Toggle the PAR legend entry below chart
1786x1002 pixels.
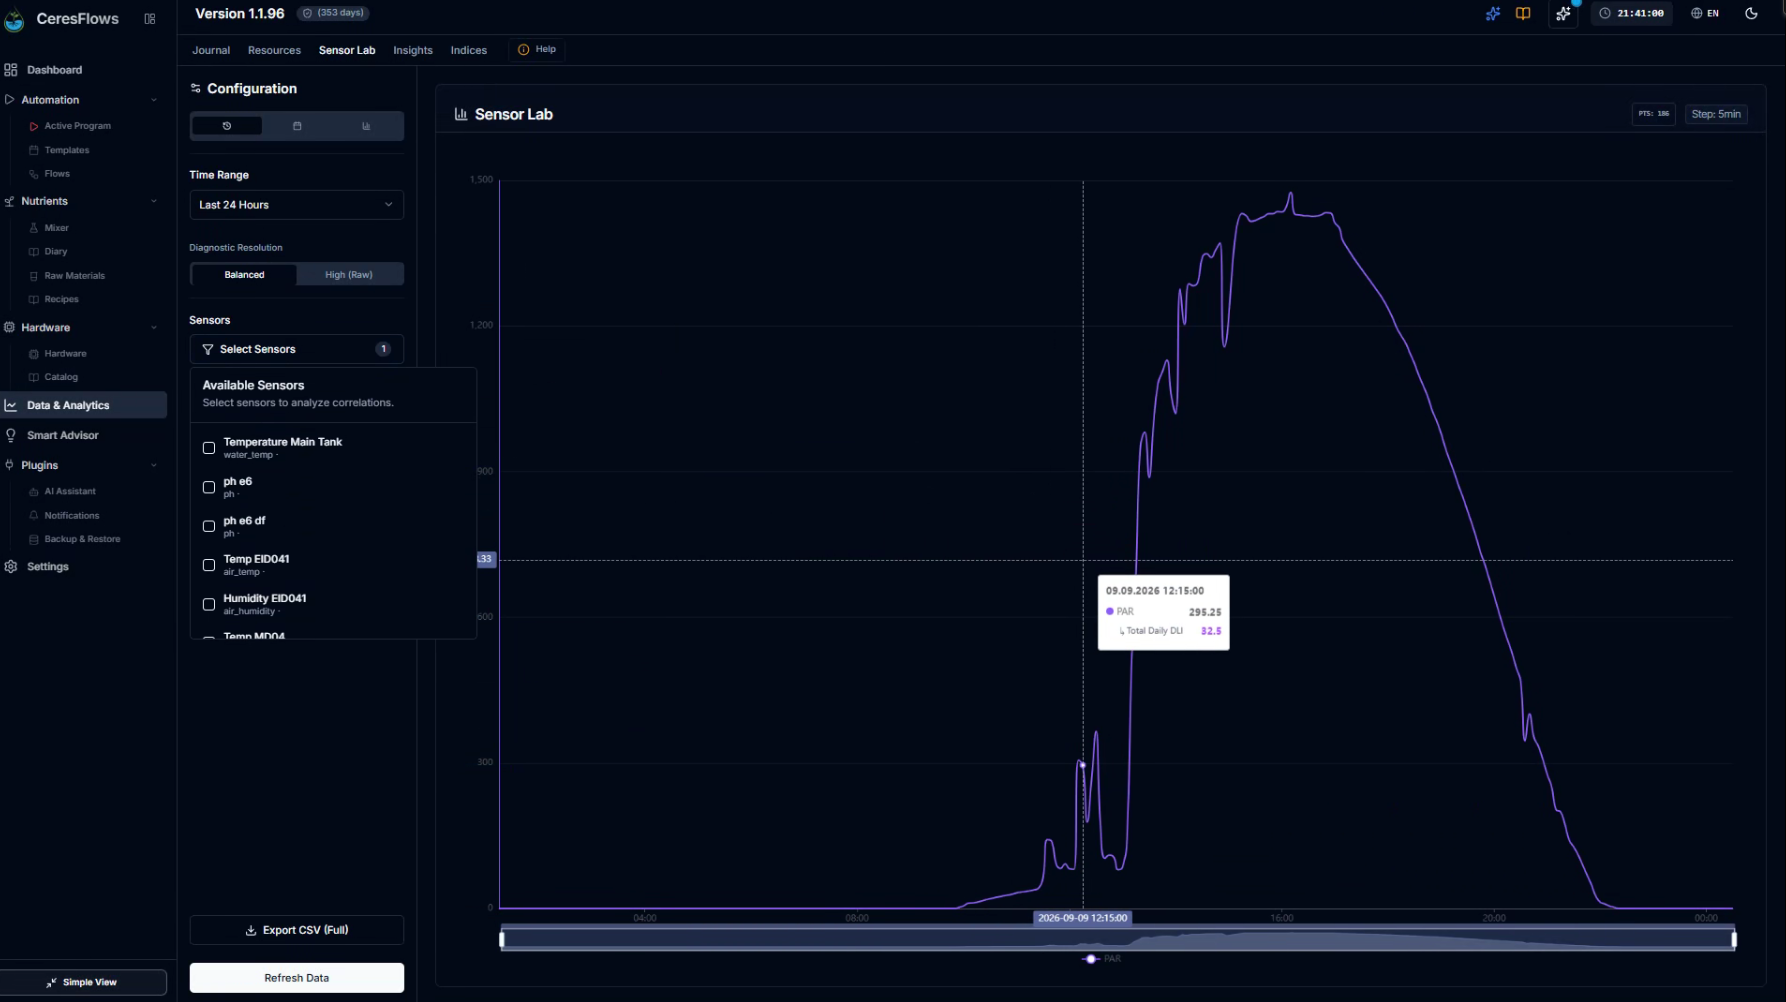click(1102, 959)
